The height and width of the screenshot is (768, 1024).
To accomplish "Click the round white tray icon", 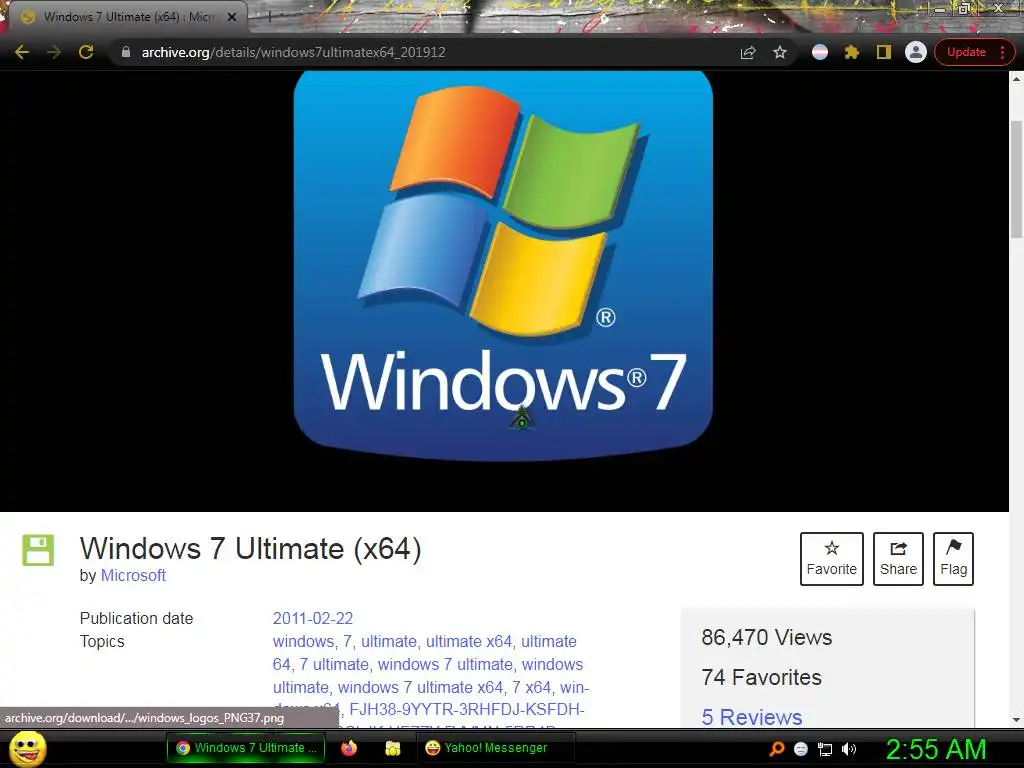I will 801,750.
